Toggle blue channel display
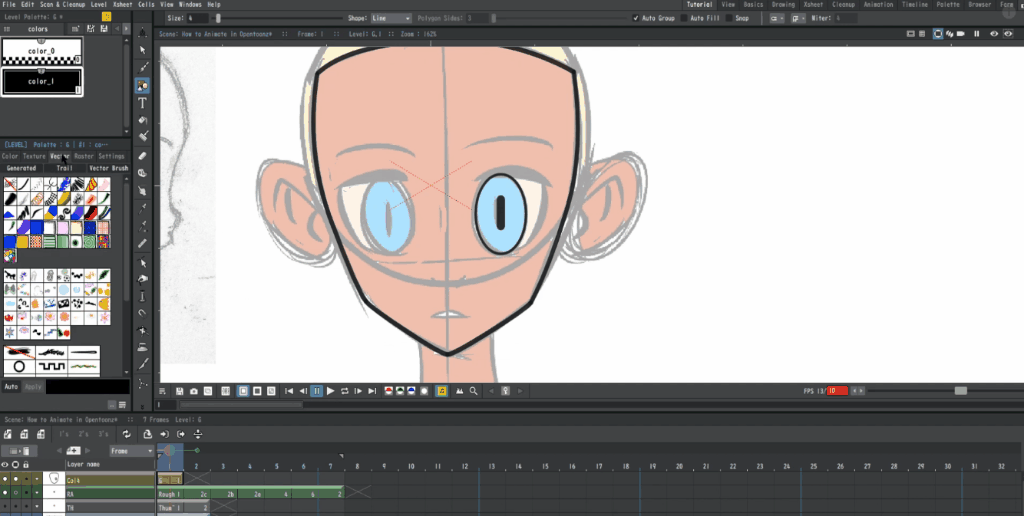1024x516 pixels. [411, 391]
